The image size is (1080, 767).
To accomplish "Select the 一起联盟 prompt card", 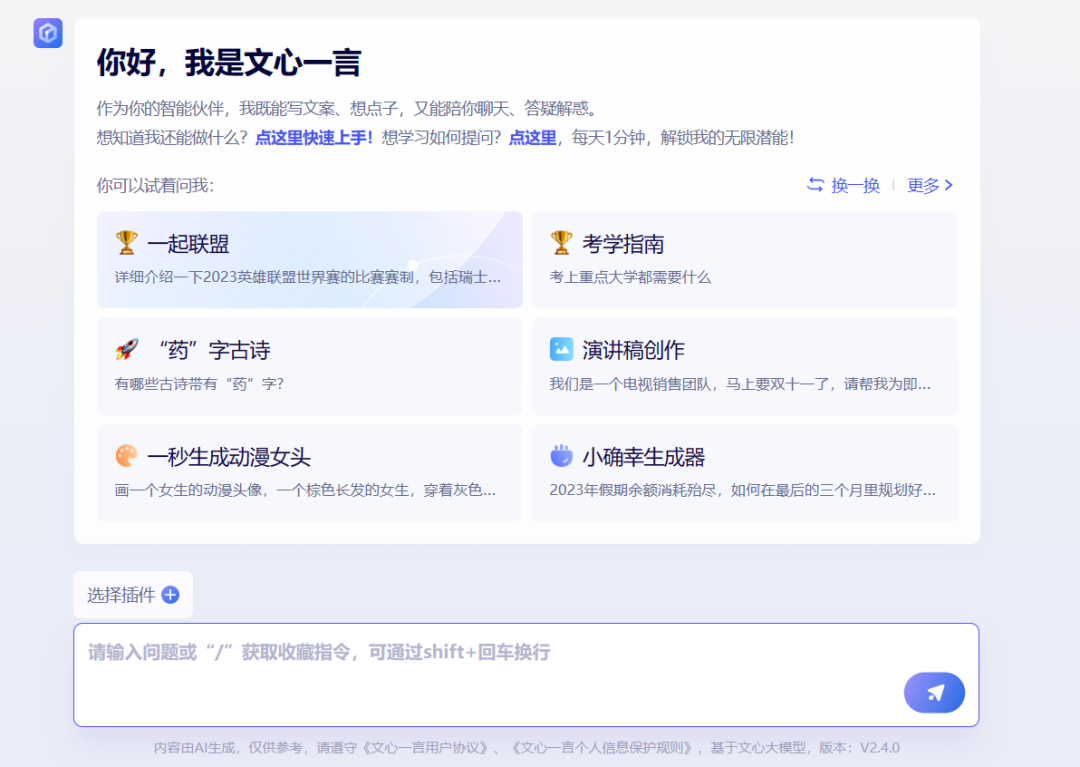I will pyautogui.click(x=310, y=260).
